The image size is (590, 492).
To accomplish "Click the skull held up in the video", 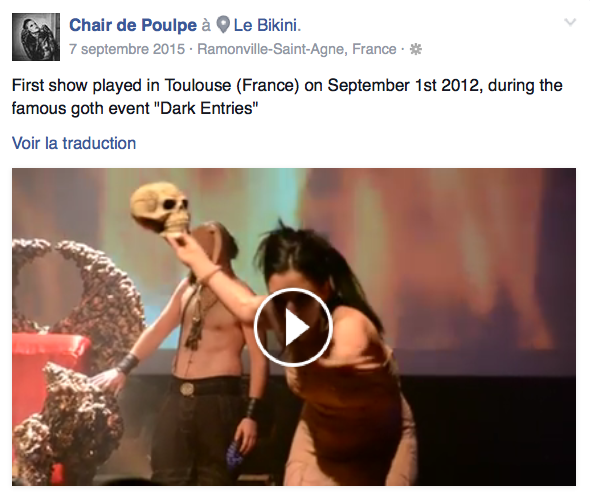I will tap(160, 209).
